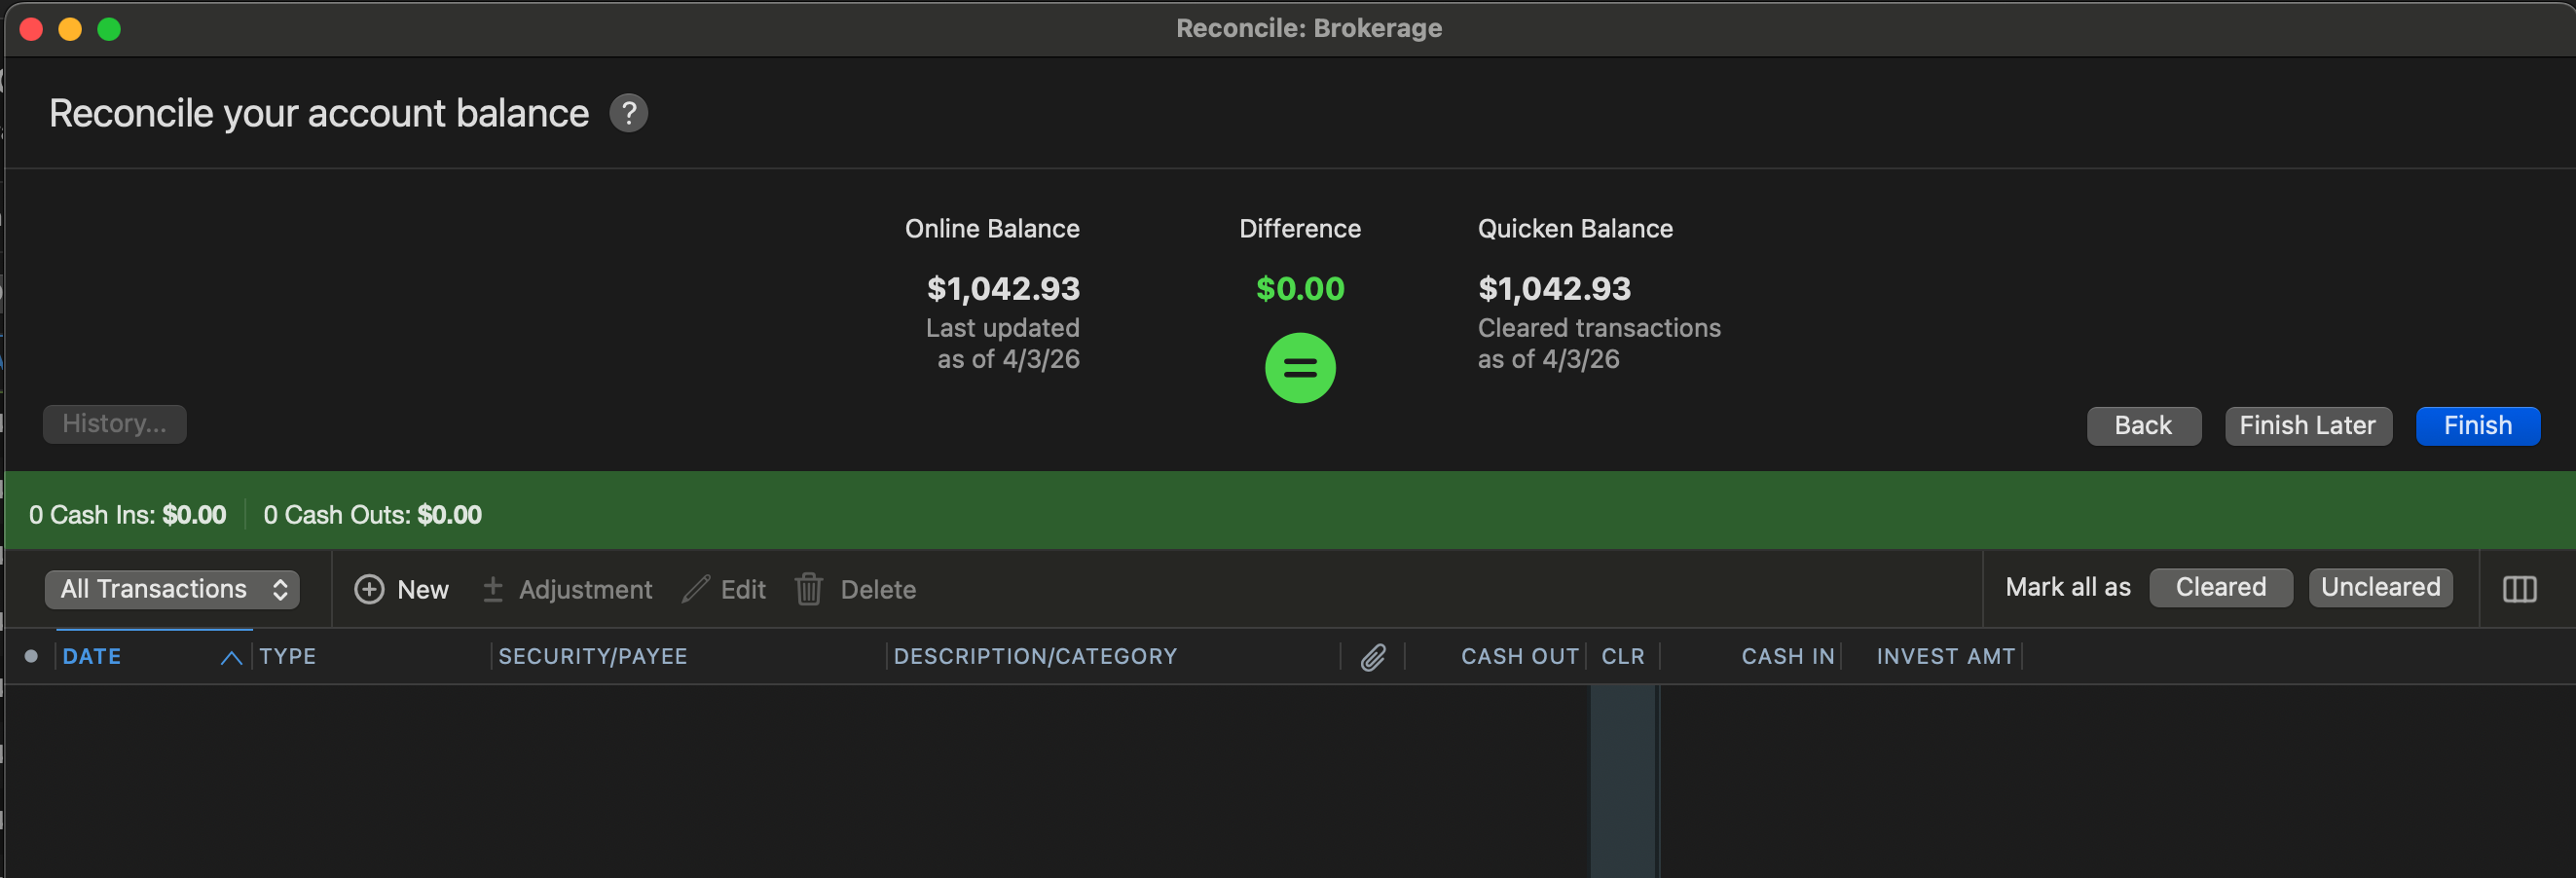Sort by the CASH OUT column header

coord(1519,656)
